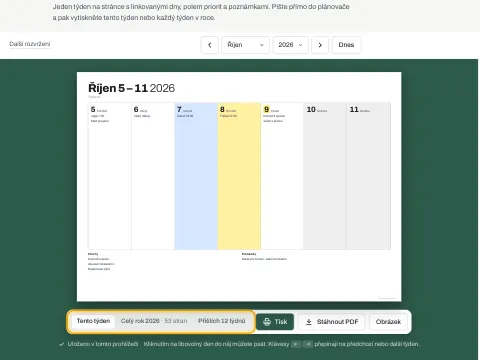Open the Další rozvržení link

point(30,44)
